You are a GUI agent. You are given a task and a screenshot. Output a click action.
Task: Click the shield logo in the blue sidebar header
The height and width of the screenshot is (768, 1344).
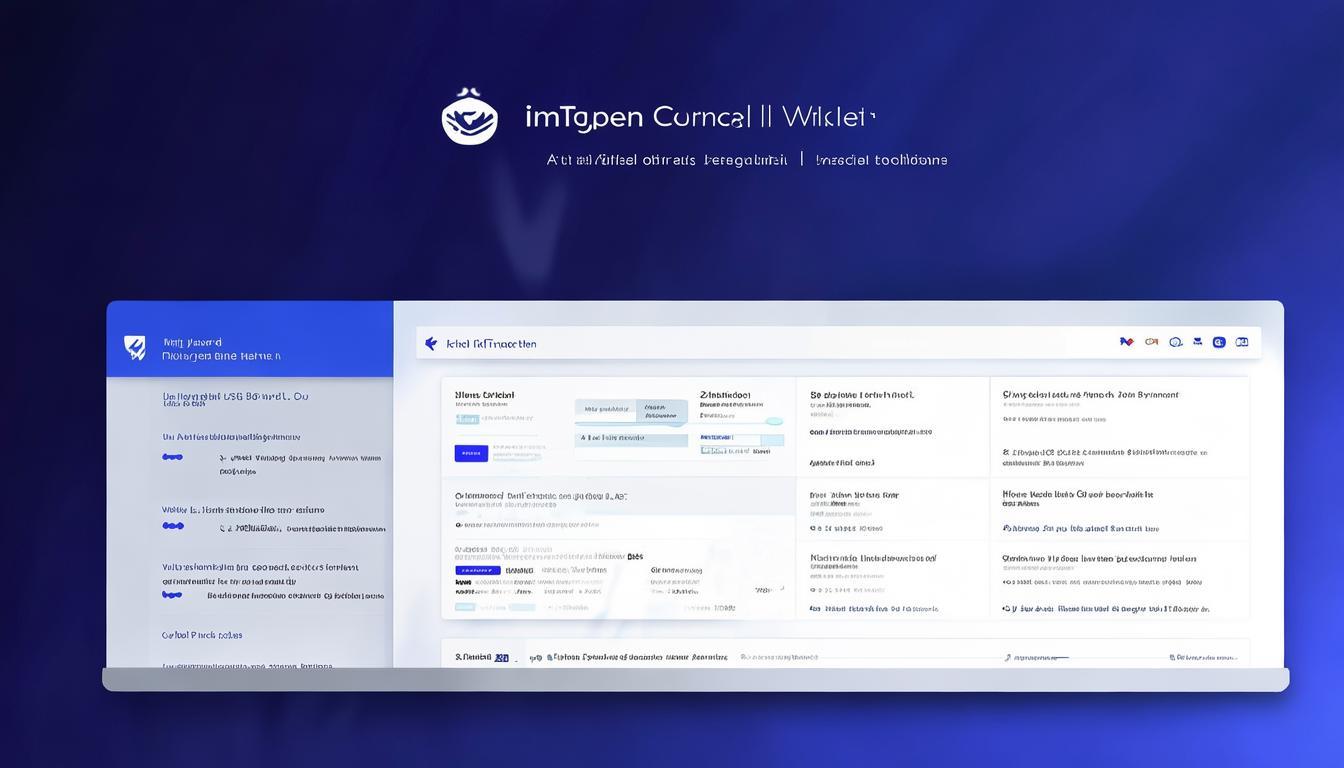tap(134, 347)
